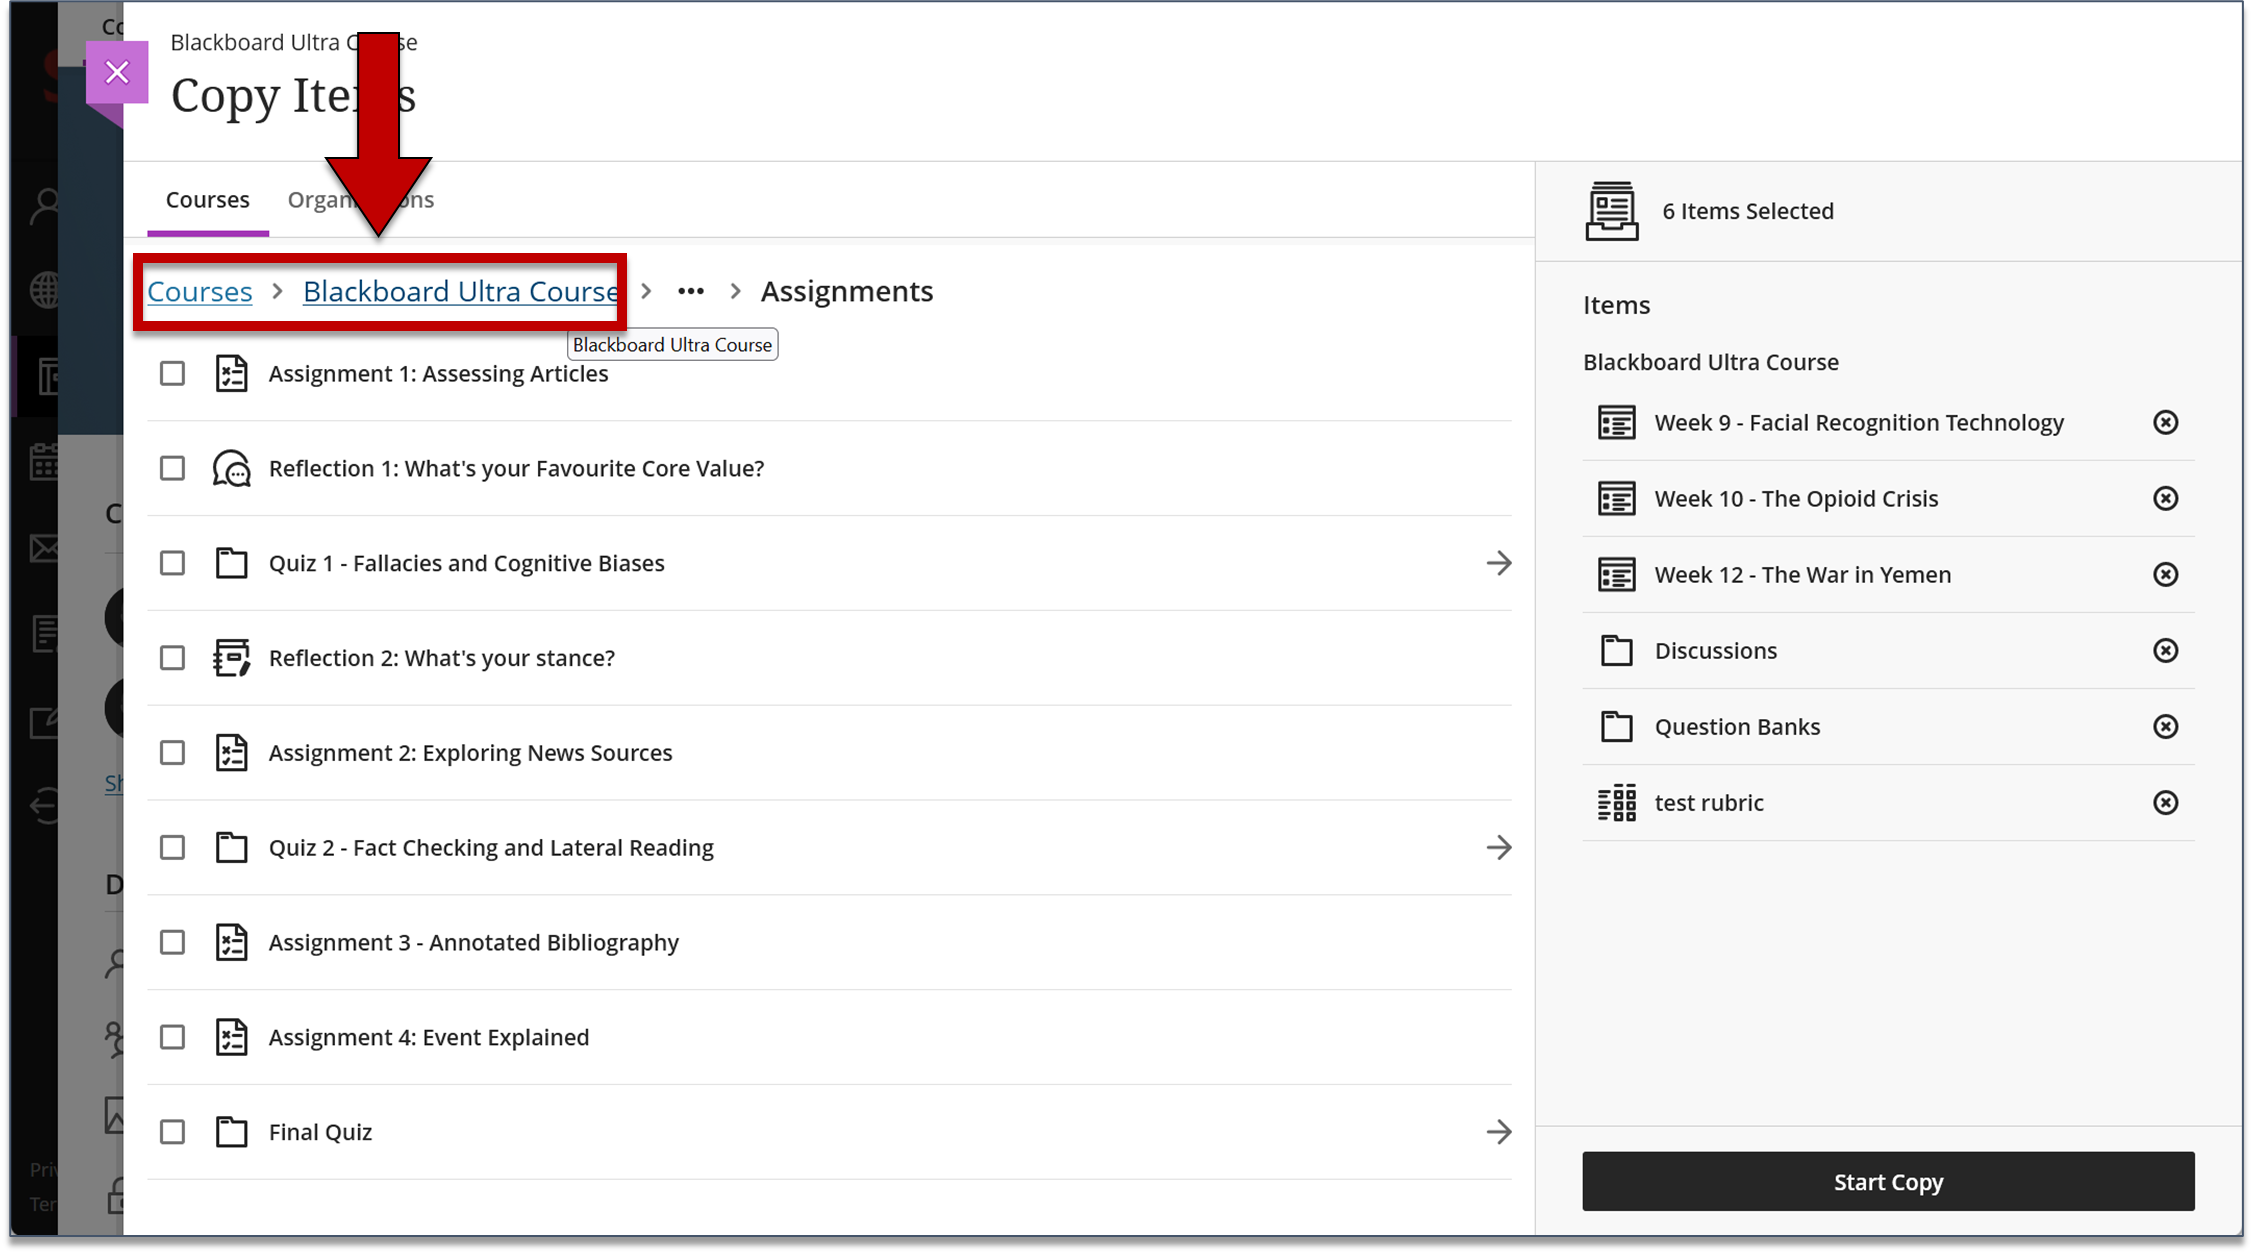
Task: Remove Week 12 - The War in Yemen item
Action: point(2165,574)
